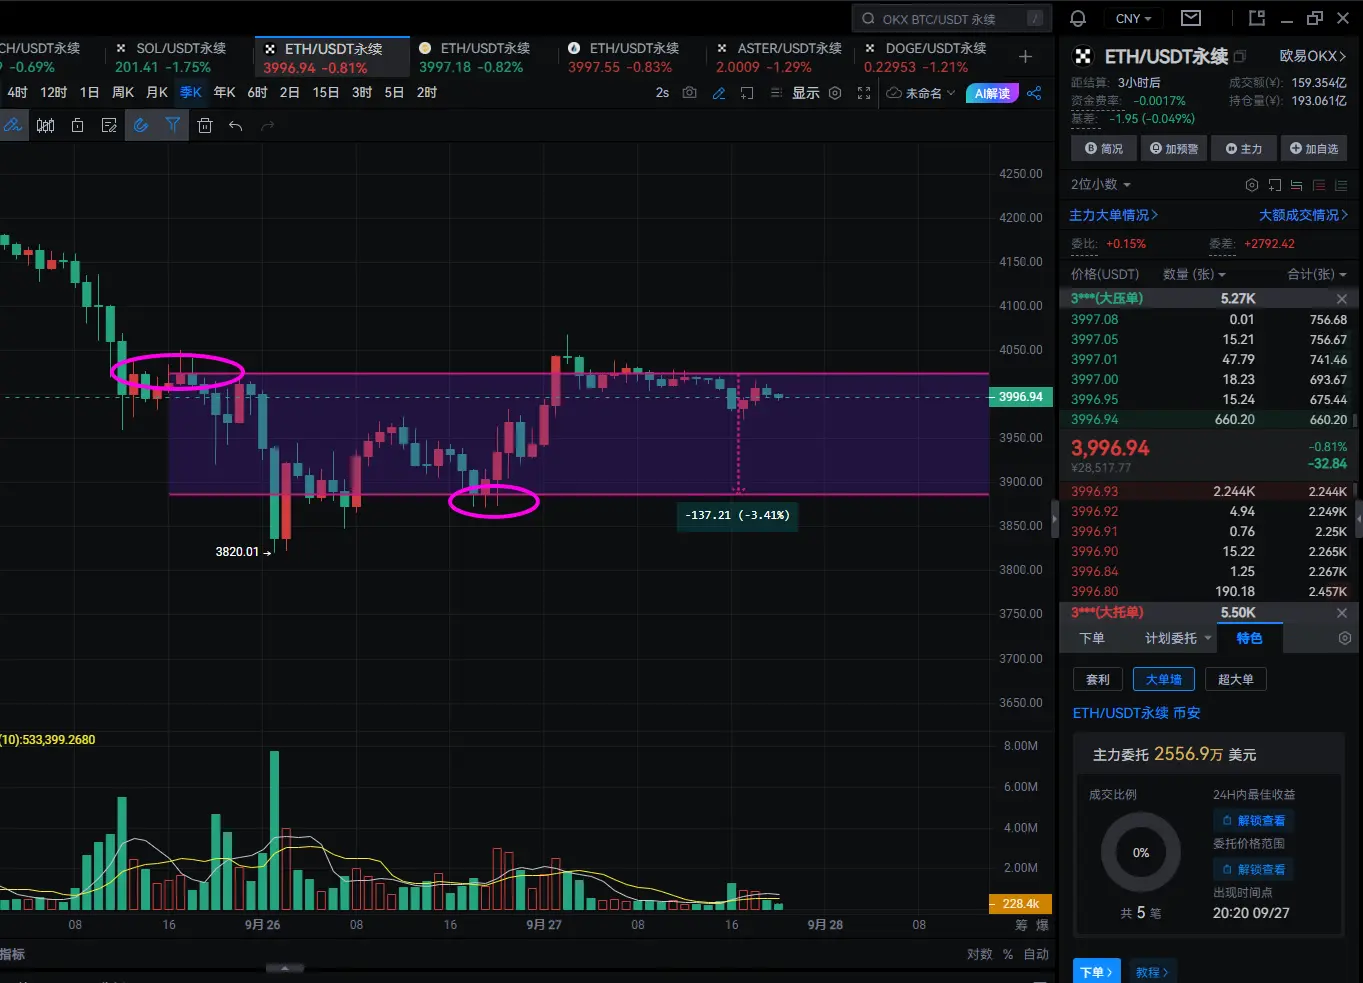Click the 加预警 add alert button
The width and height of the screenshot is (1363, 983).
(1174, 149)
